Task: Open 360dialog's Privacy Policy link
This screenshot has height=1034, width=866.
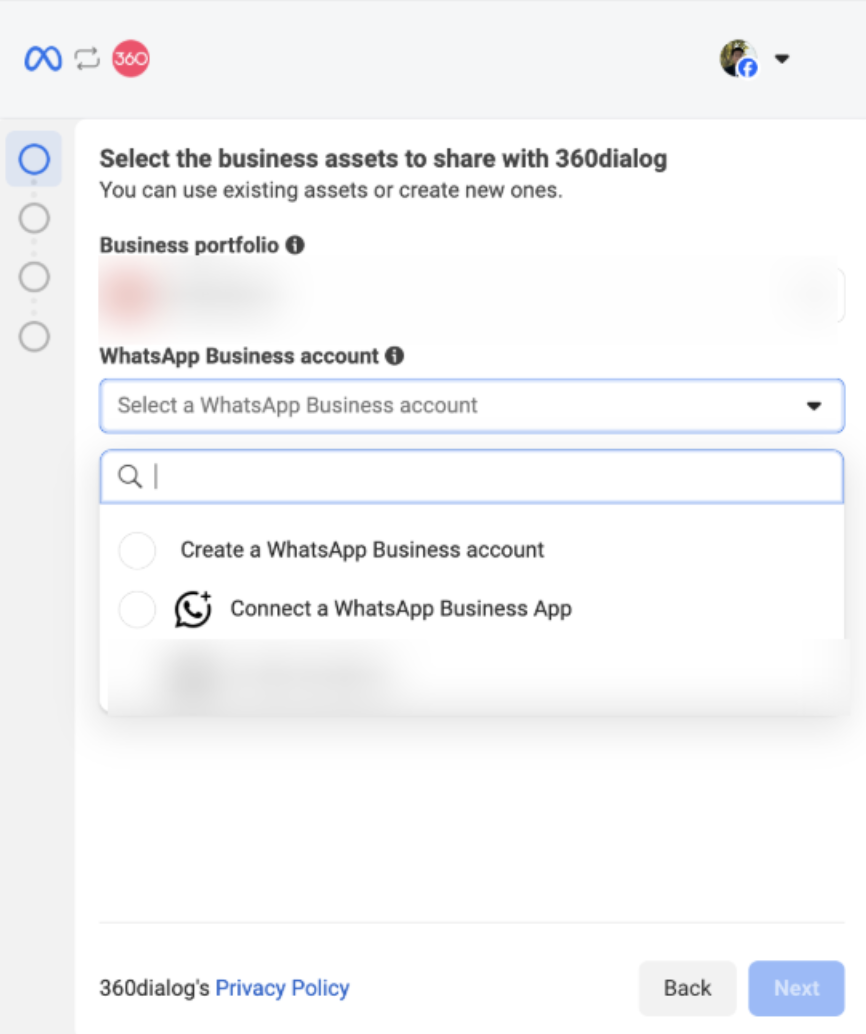Action: click(x=282, y=988)
